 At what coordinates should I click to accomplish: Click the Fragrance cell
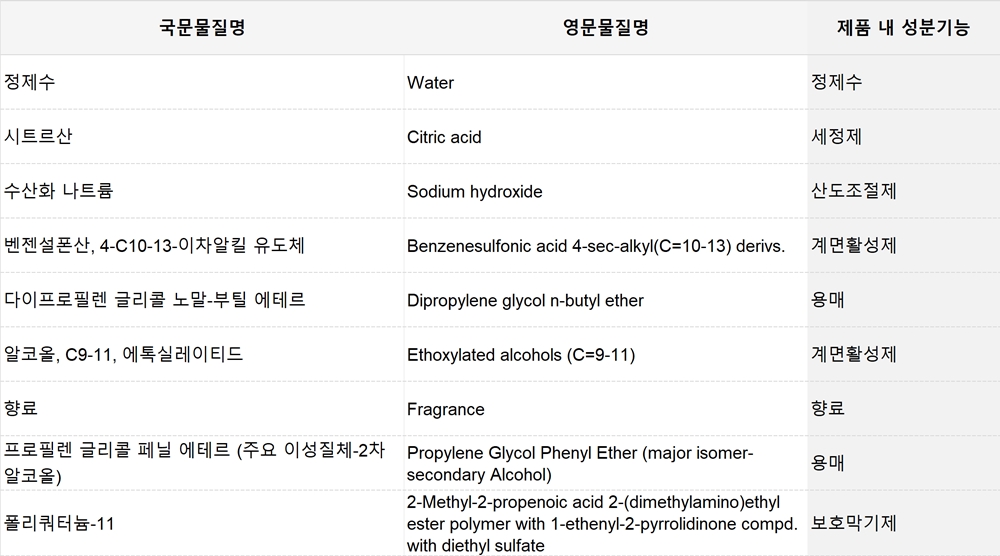(x=605, y=409)
